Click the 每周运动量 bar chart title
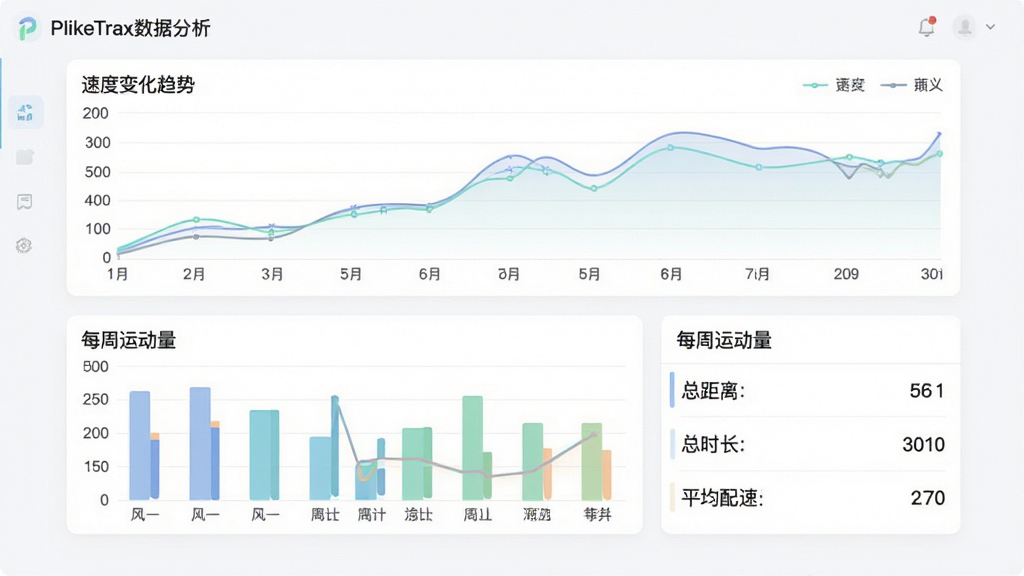 coord(129,340)
